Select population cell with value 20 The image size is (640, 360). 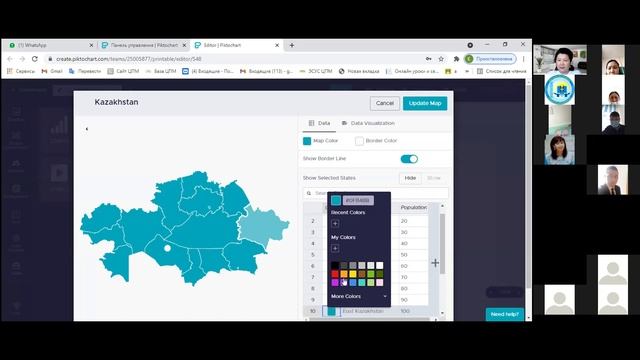pyautogui.click(x=413, y=221)
